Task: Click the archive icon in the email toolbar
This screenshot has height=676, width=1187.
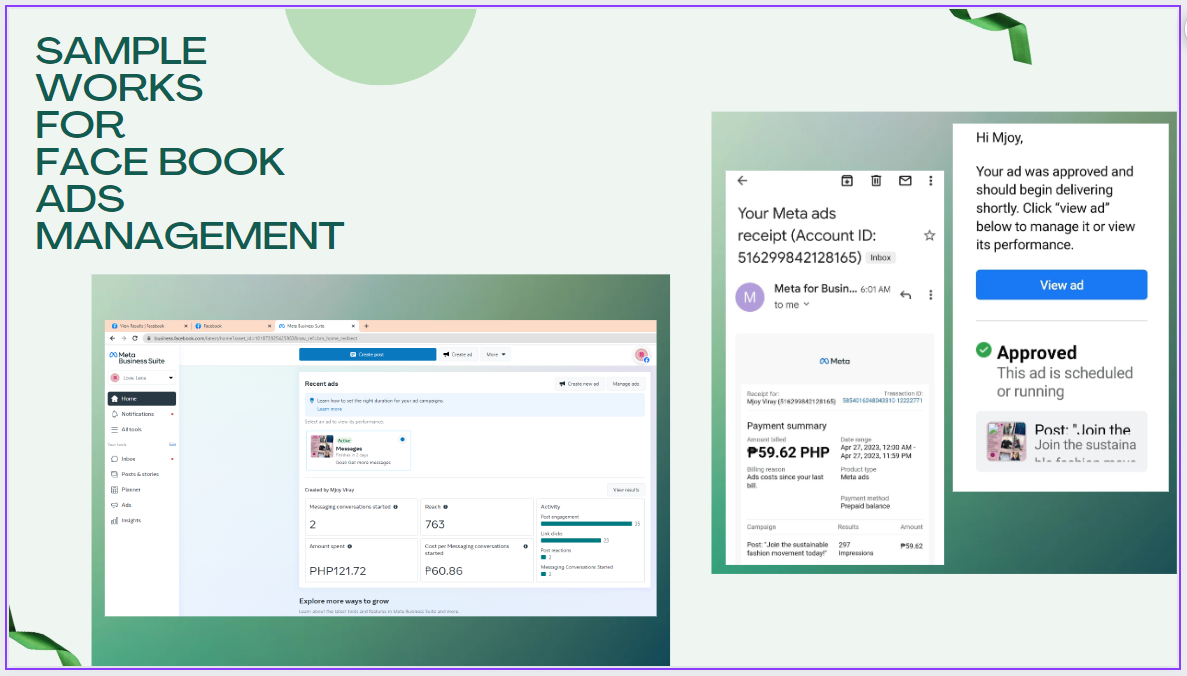Action: [x=847, y=180]
